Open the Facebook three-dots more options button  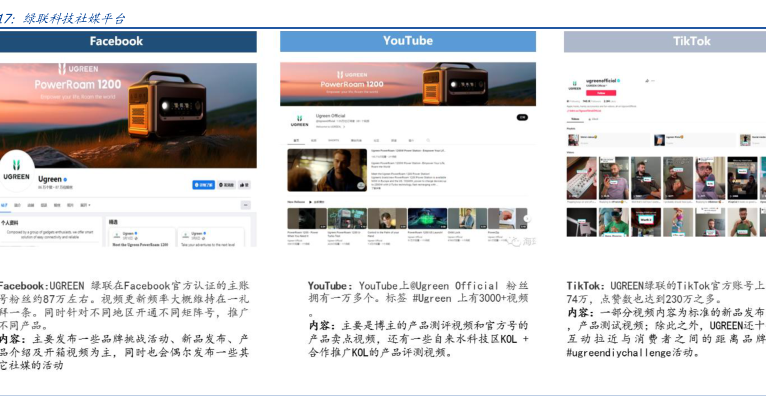point(246,205)
